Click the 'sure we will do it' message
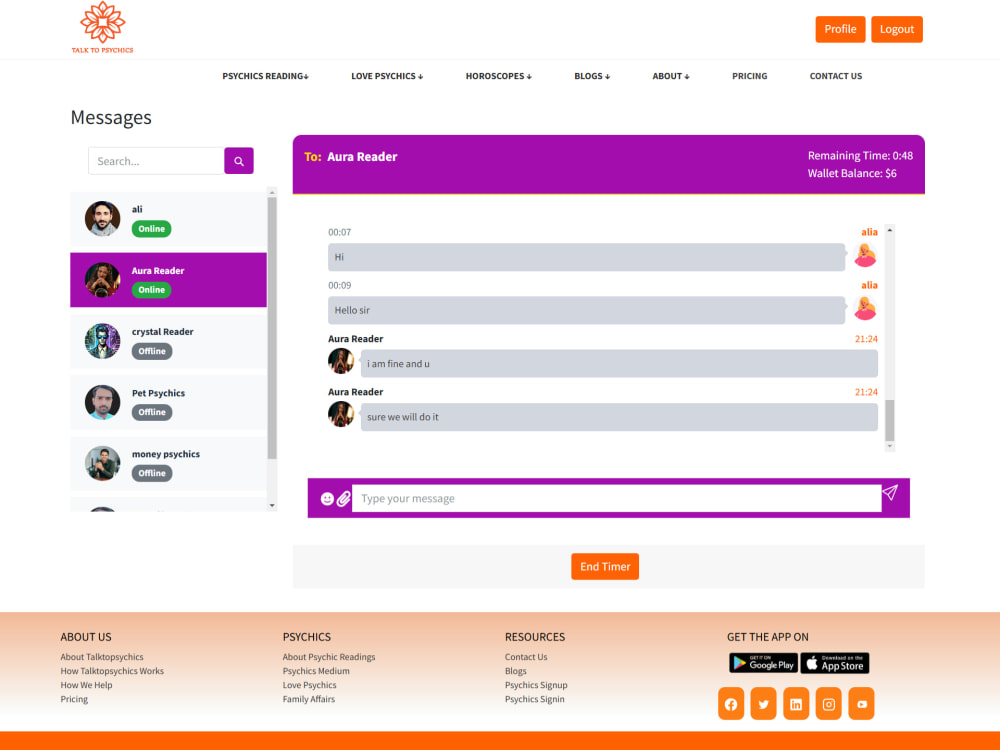This screenshot has width=1000, height=750. tap(619, 416)
